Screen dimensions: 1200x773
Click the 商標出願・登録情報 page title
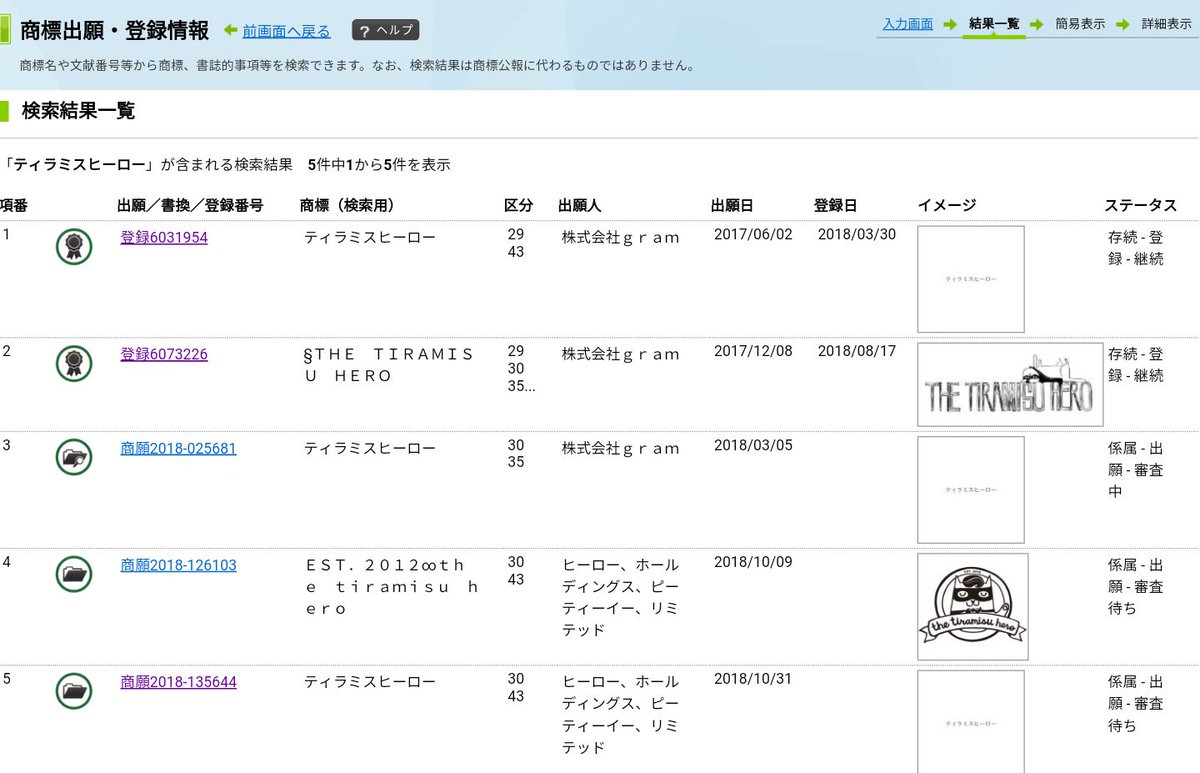pos(115,31)
